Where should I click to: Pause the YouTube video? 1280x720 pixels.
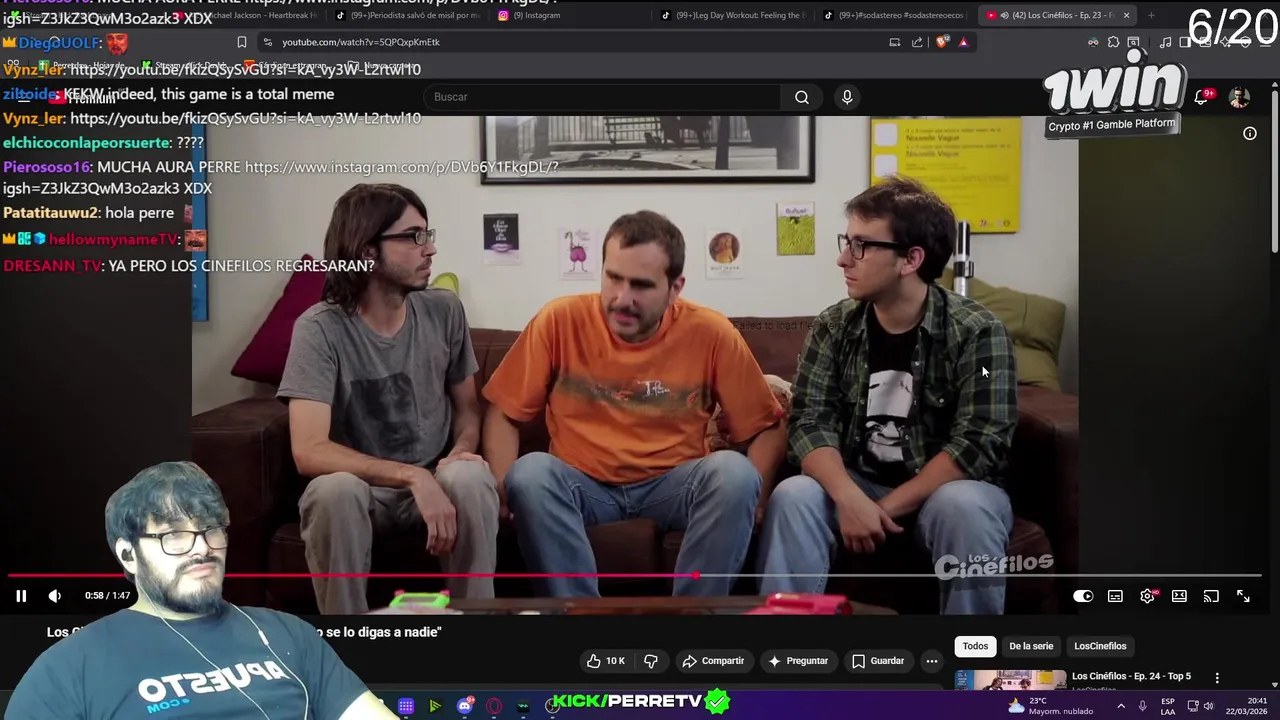[20, 596]
